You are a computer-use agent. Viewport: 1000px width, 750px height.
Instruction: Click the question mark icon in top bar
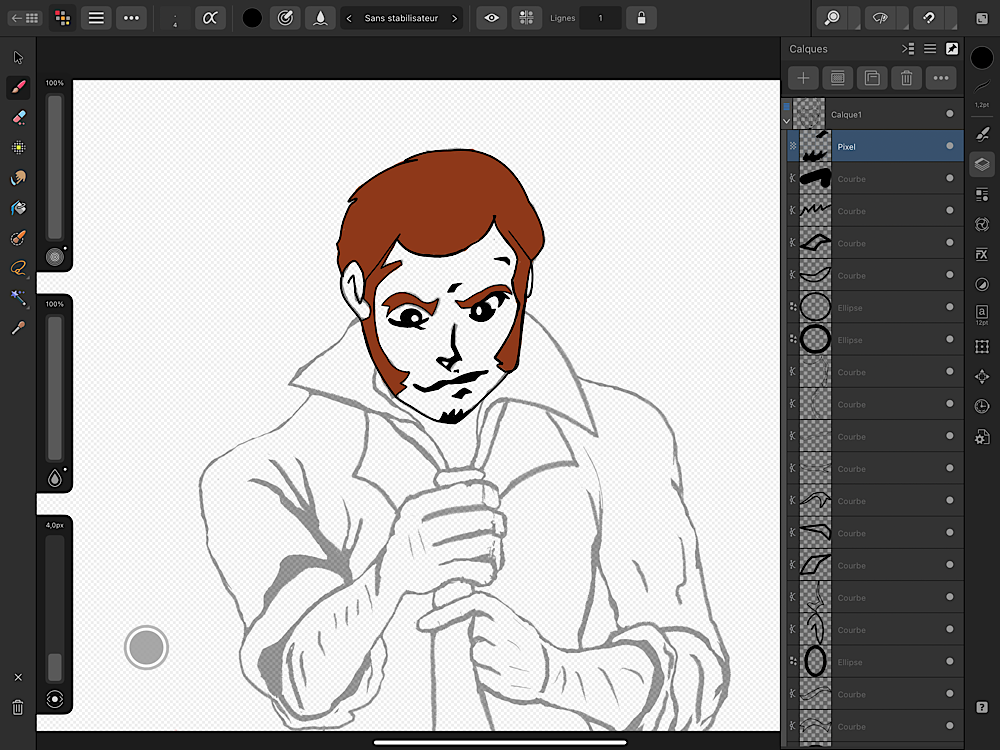pyautogui.click(x=929, y=18)
